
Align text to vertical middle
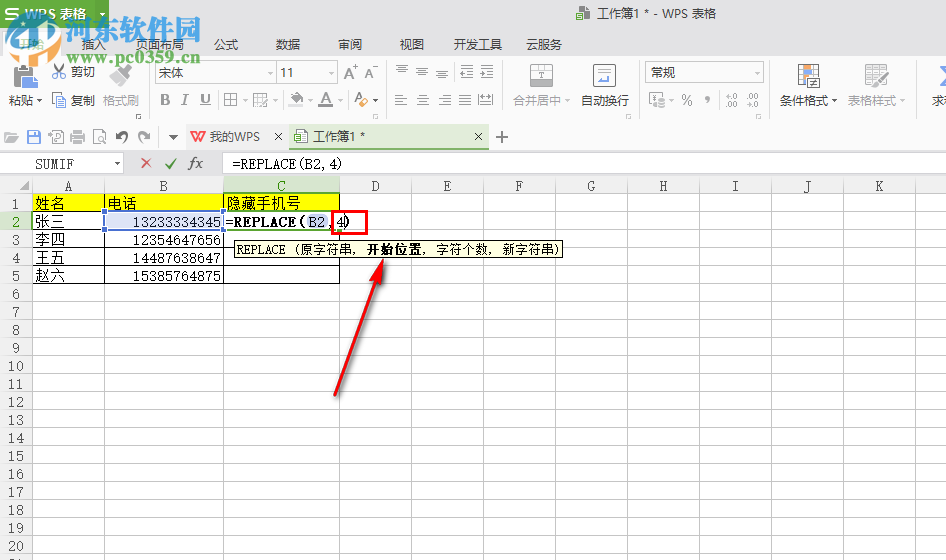422,72
